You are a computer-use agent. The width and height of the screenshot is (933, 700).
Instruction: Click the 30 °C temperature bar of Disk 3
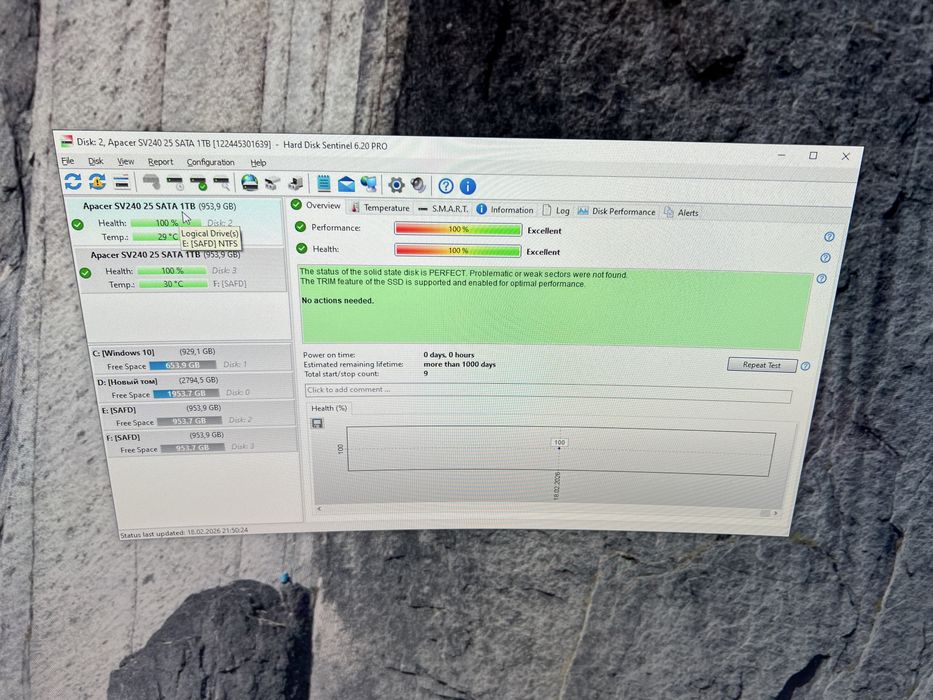tap(173, 284)
